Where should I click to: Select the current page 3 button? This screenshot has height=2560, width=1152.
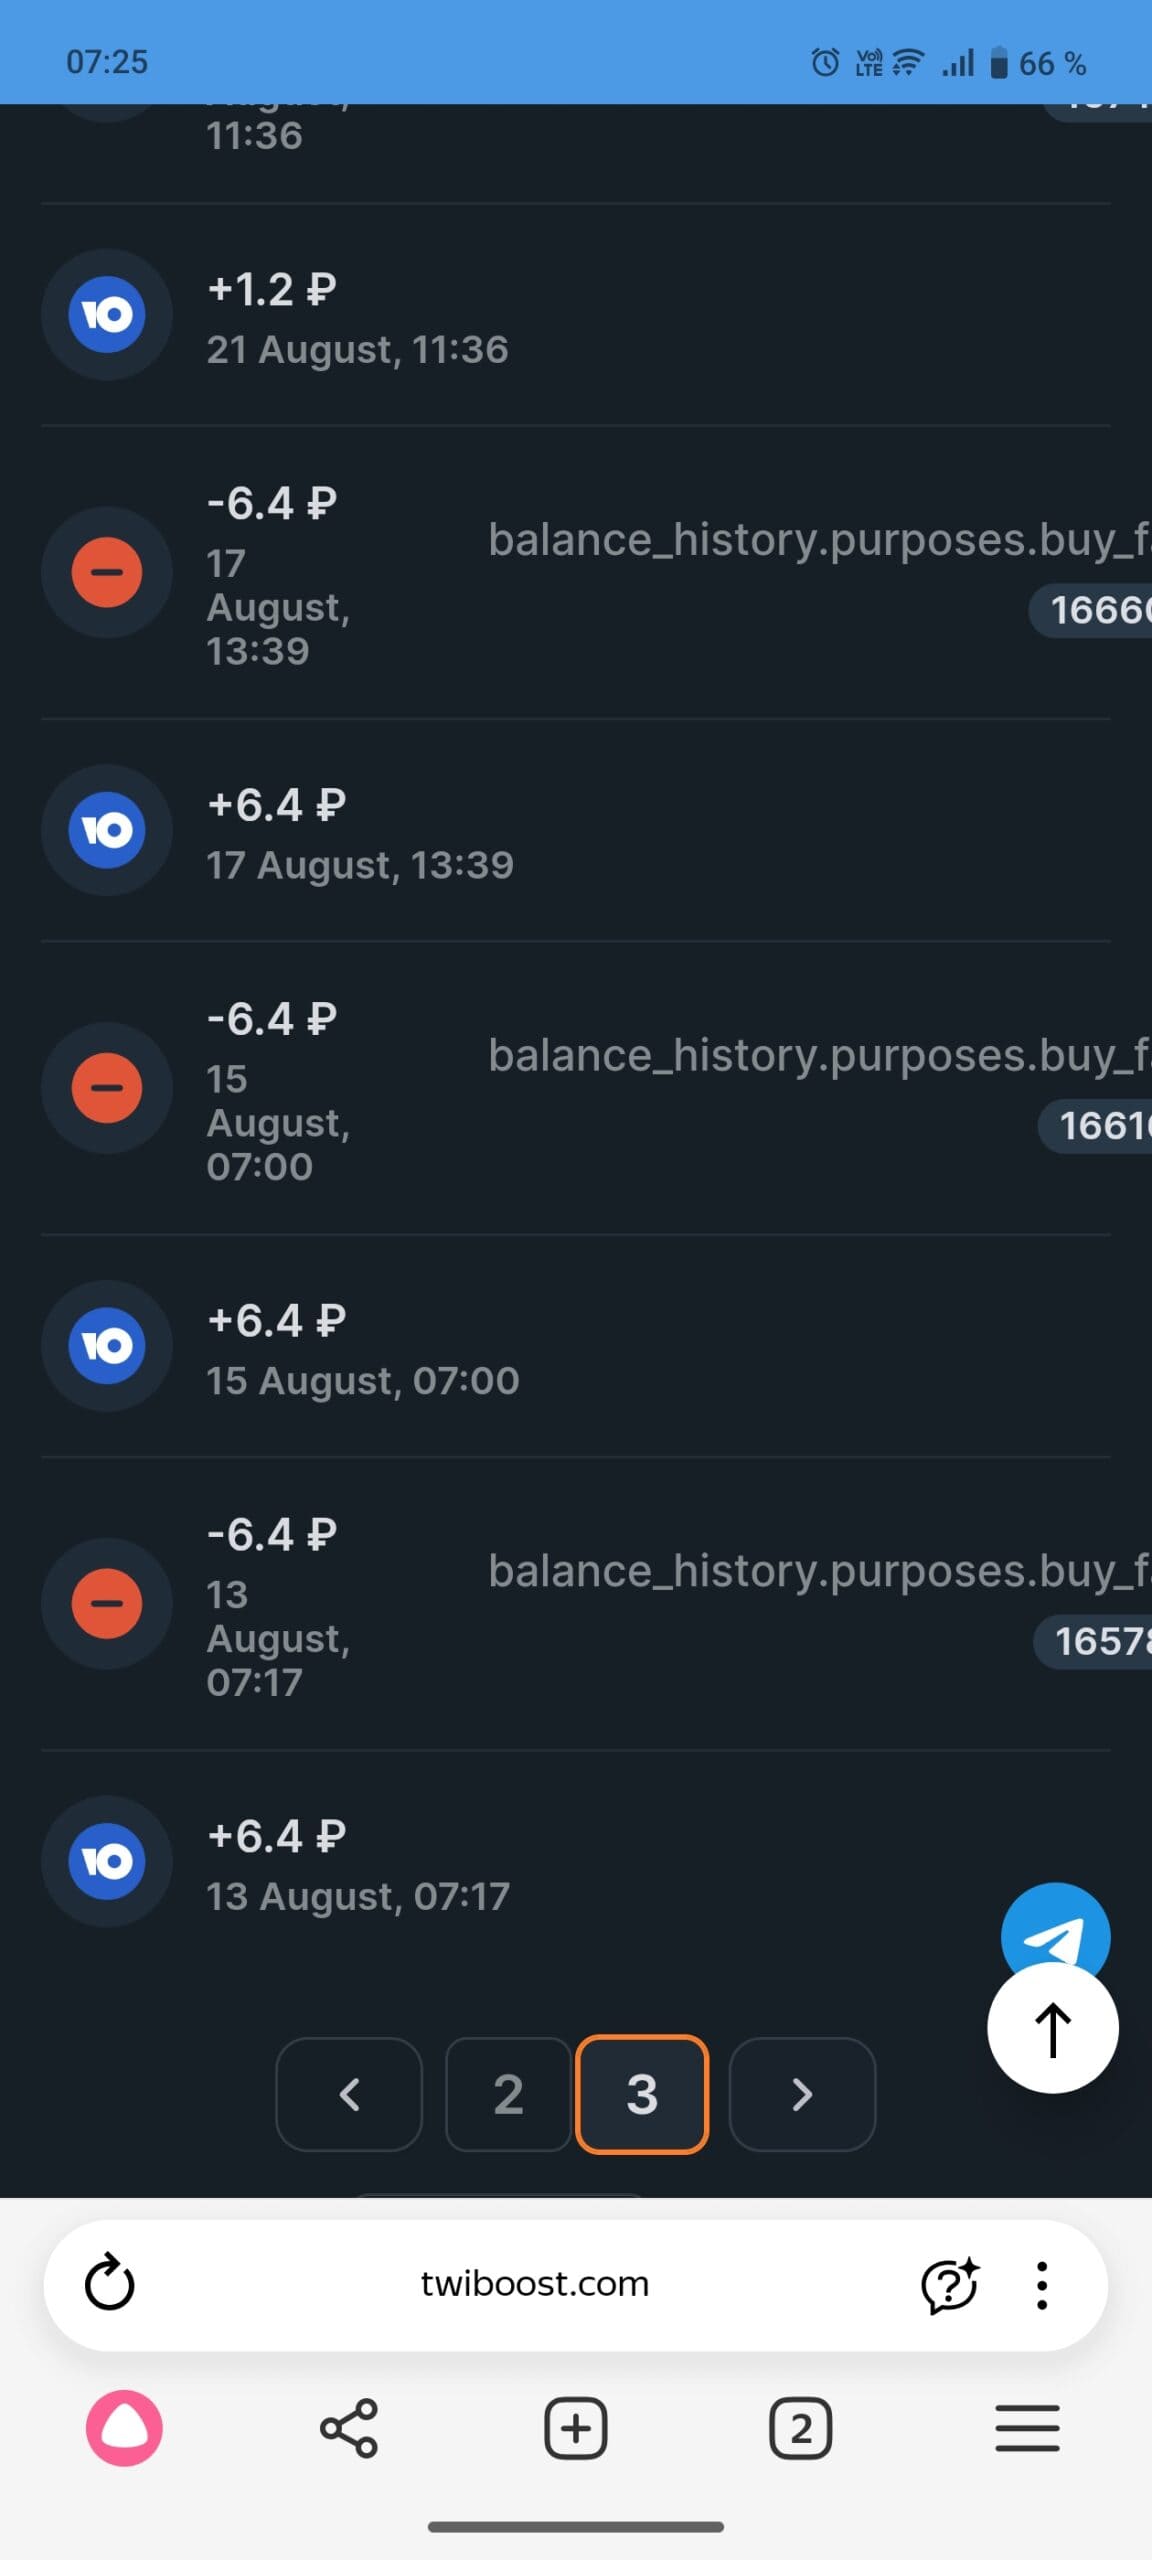[x=642, y=2094]
